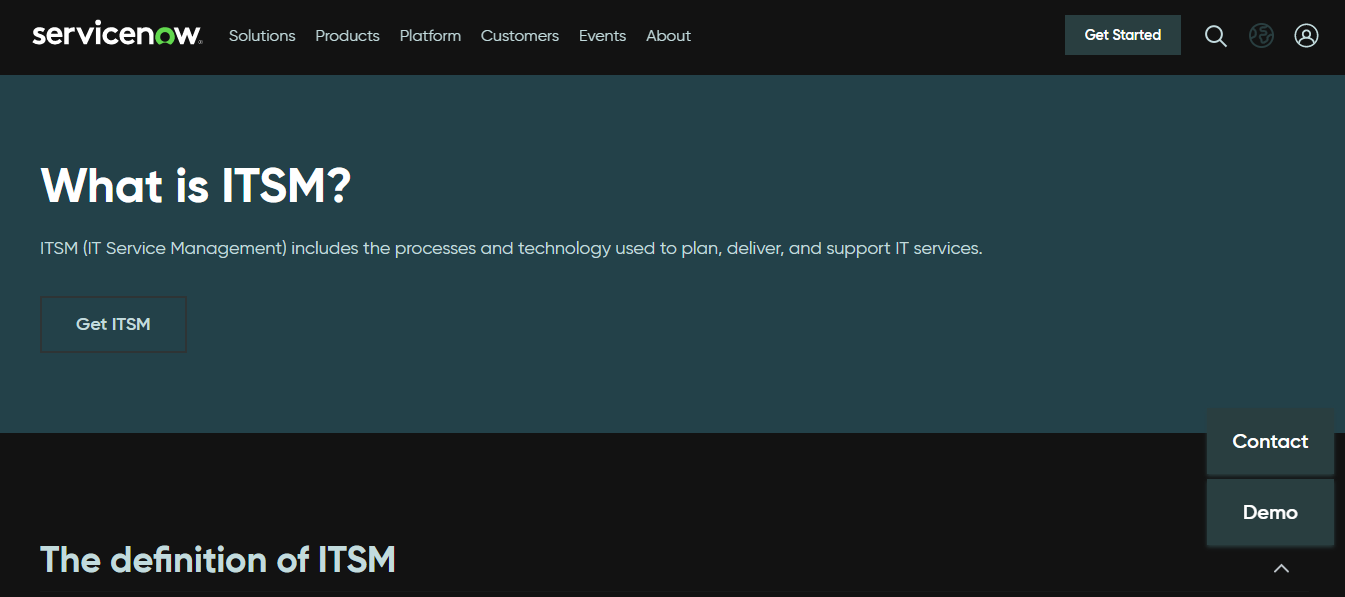Viewport: 1345px width, 597px height.
Task: Click the Get ITSM button
Action: click(113, 324)
